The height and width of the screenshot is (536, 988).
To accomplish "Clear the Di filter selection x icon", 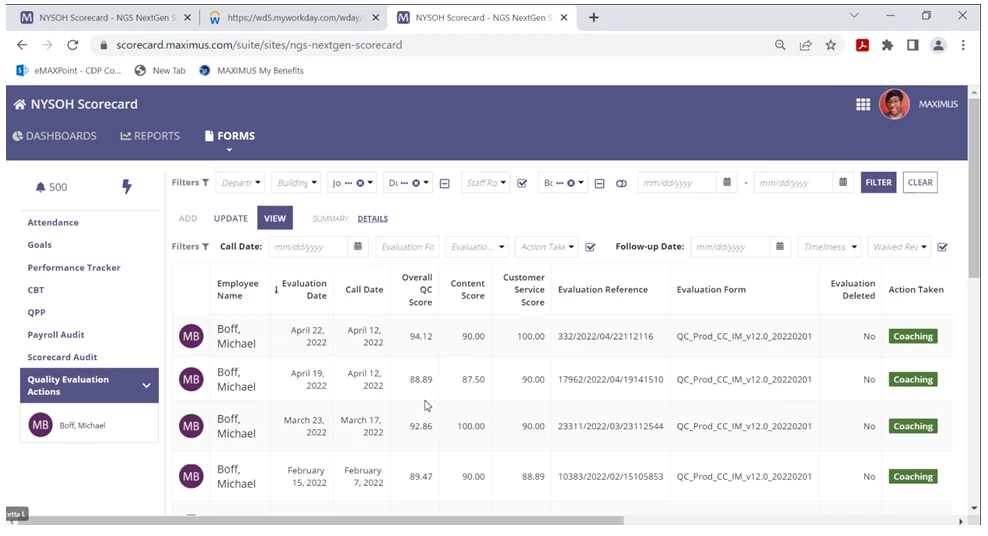I will 416,183.
